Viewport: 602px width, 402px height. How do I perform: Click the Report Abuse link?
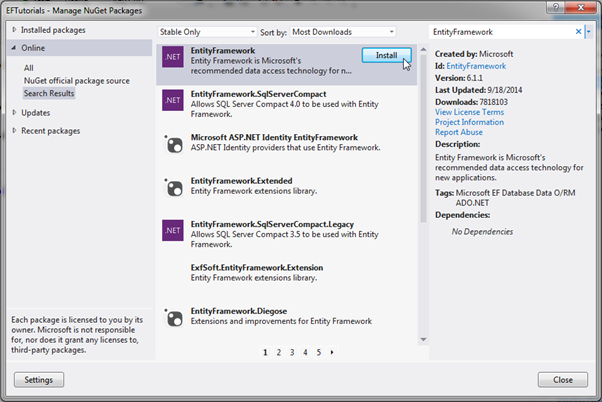pyautogui.click(x=459, y=132)
